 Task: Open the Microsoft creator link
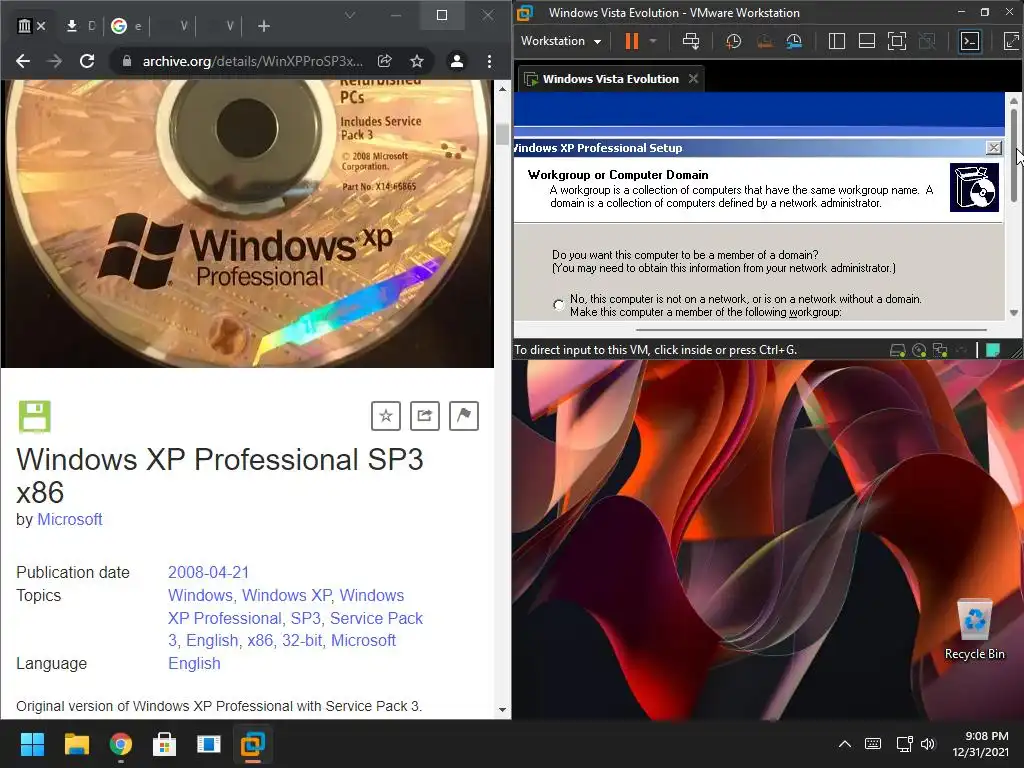tap(70, 520)
